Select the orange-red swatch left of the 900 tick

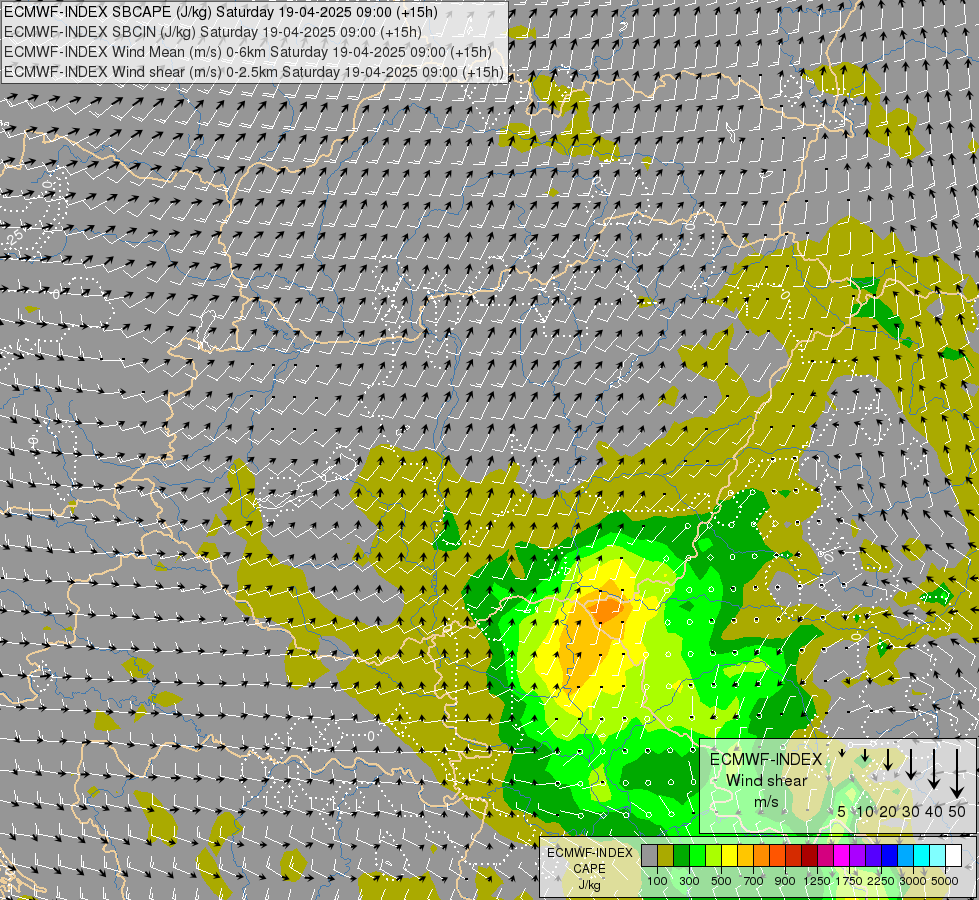(x=778, y=855)
